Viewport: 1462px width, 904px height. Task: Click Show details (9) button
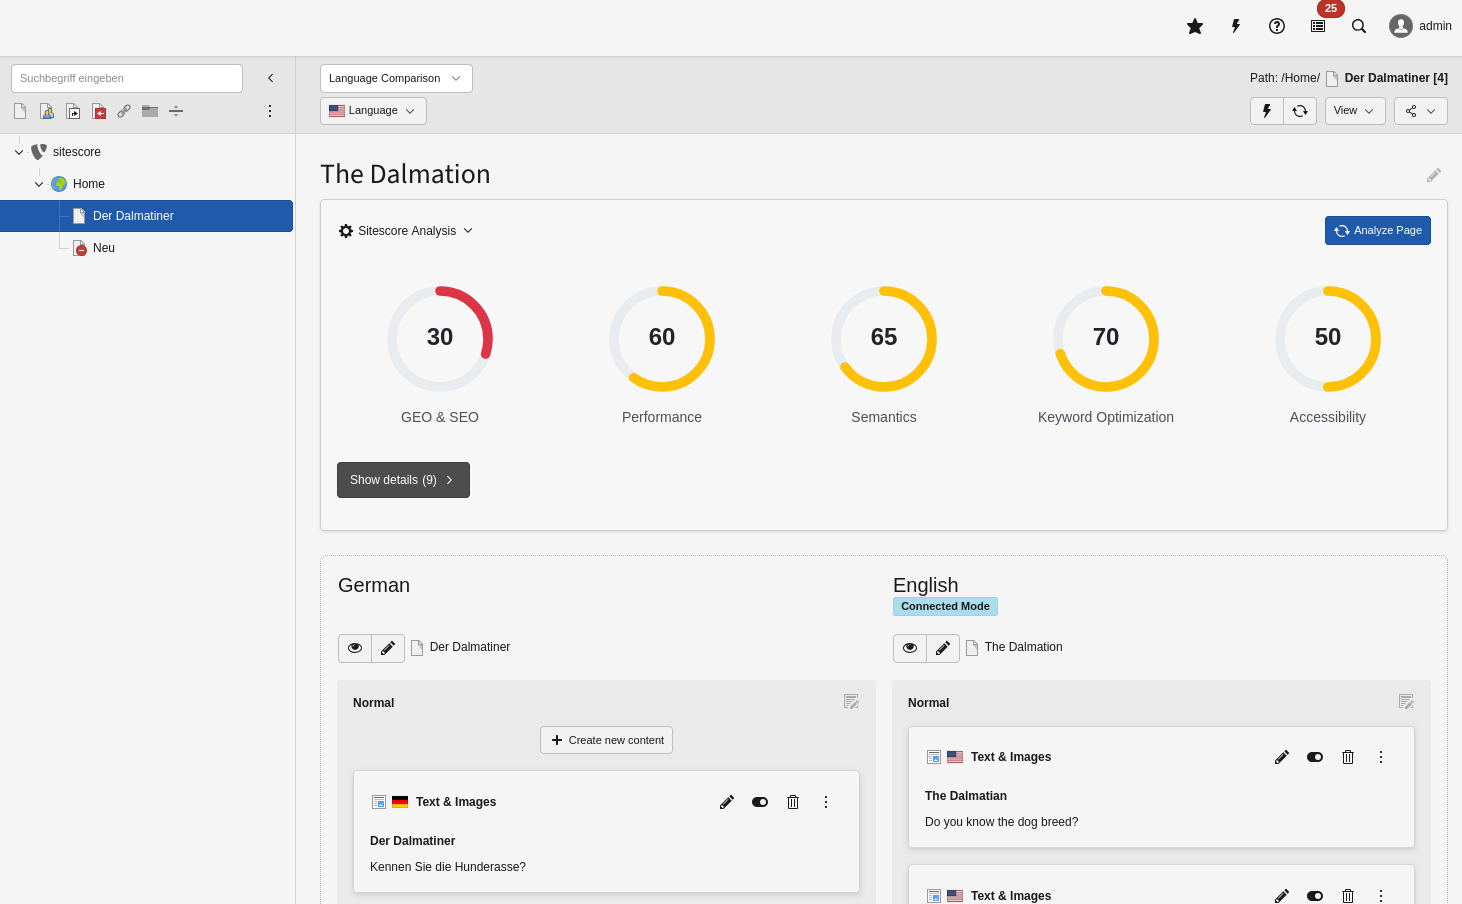tap(403, 480)
